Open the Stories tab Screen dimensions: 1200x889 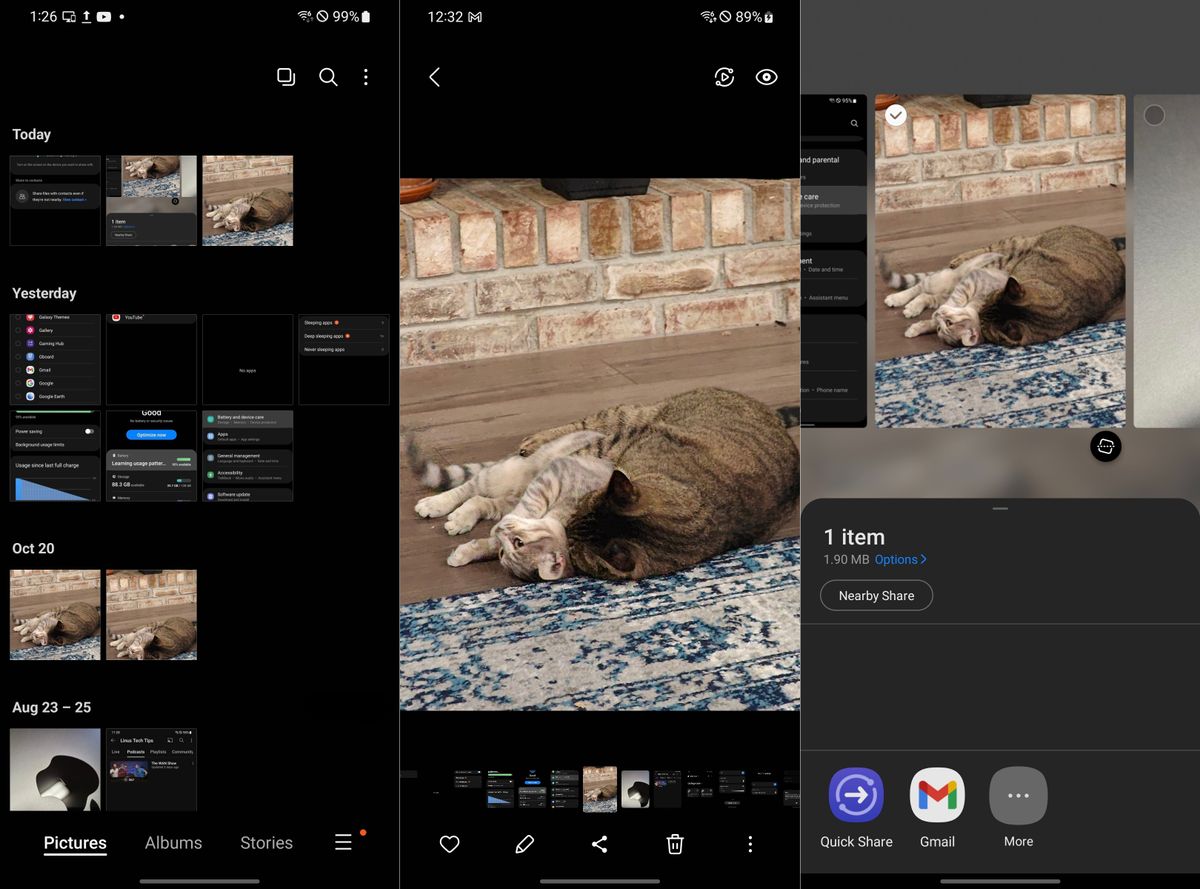tap(265, 843)
